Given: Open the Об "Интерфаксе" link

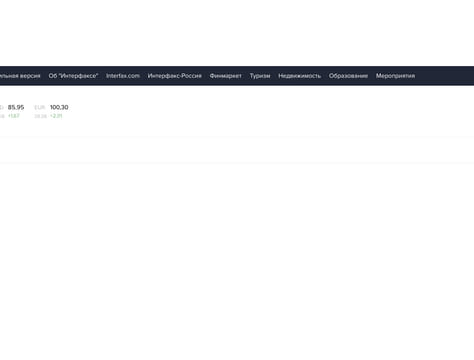Looking at the screenshot, I should (73, 76).
